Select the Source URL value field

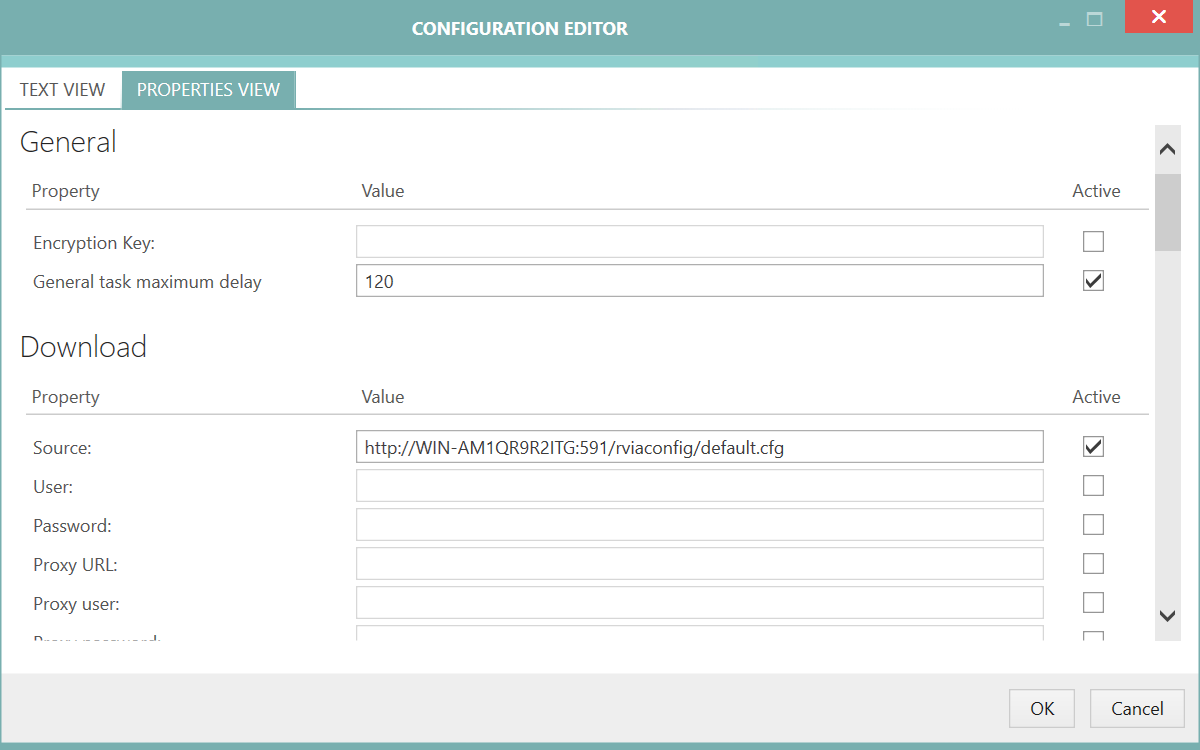click(699, 446)
